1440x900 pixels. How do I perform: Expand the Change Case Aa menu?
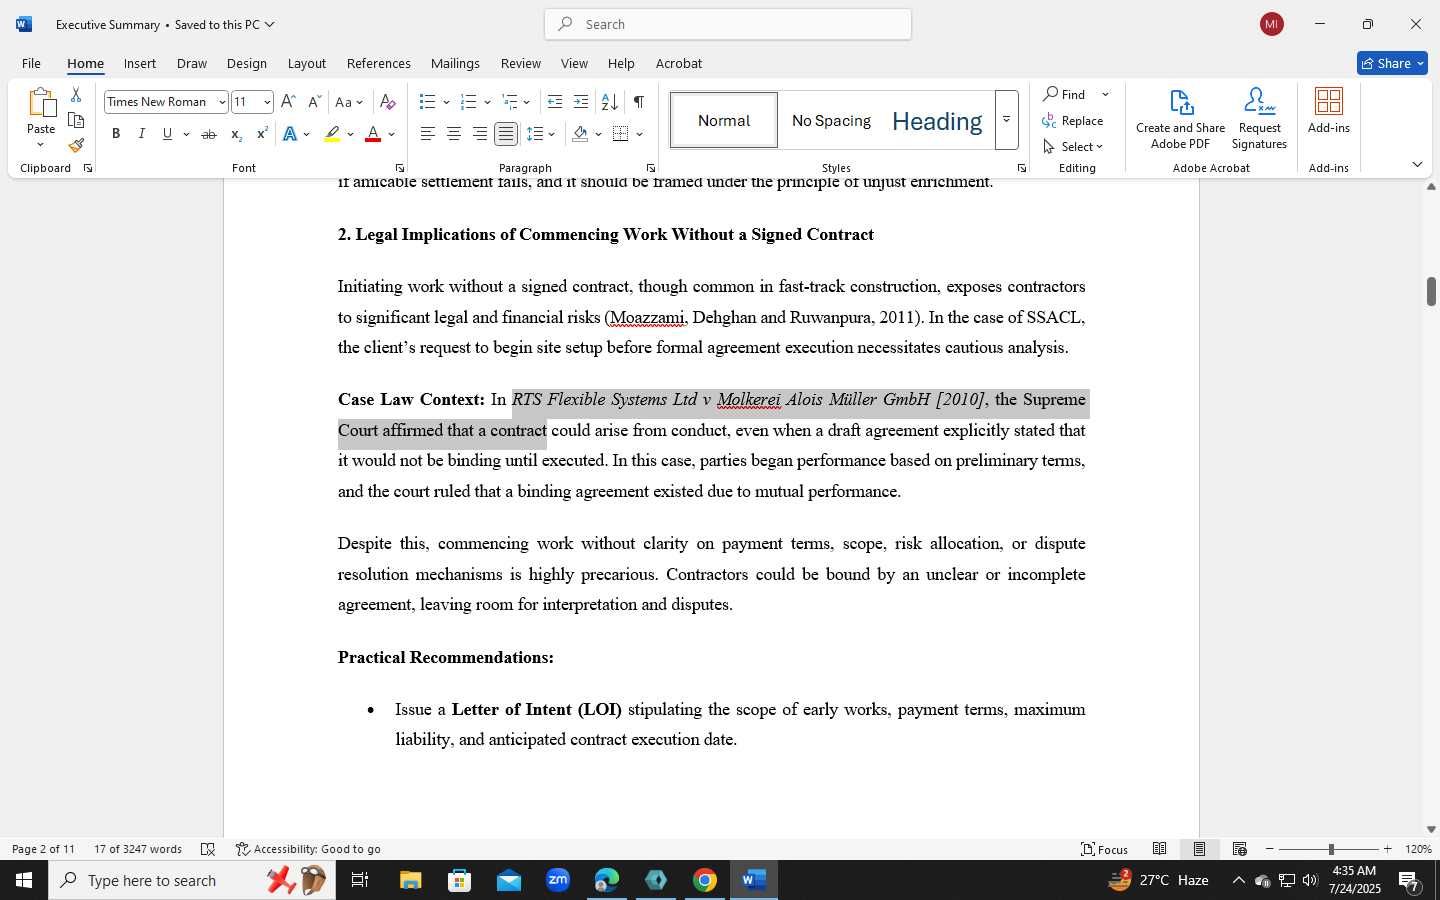349,102
